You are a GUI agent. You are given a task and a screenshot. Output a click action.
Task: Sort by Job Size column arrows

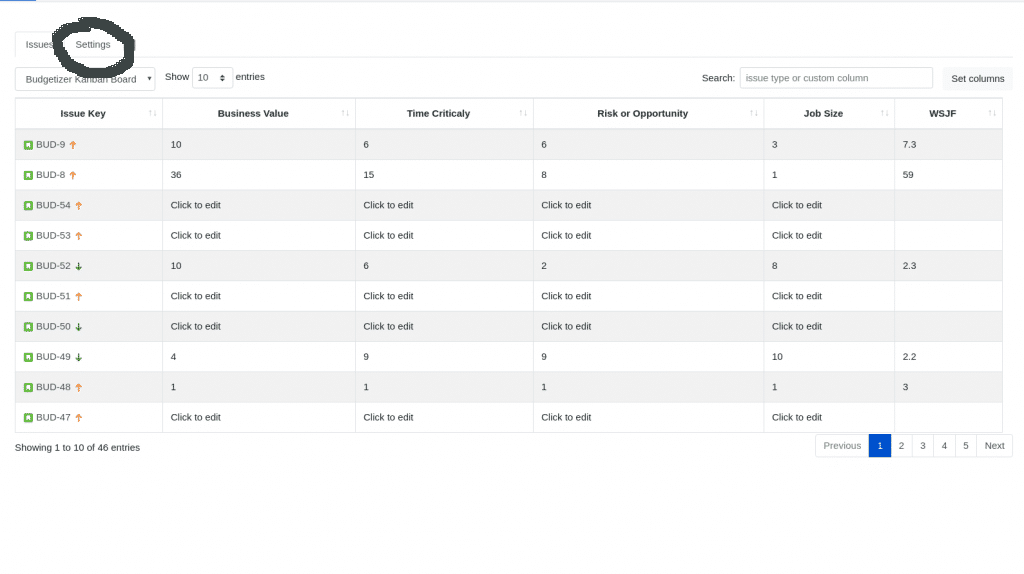884,114
